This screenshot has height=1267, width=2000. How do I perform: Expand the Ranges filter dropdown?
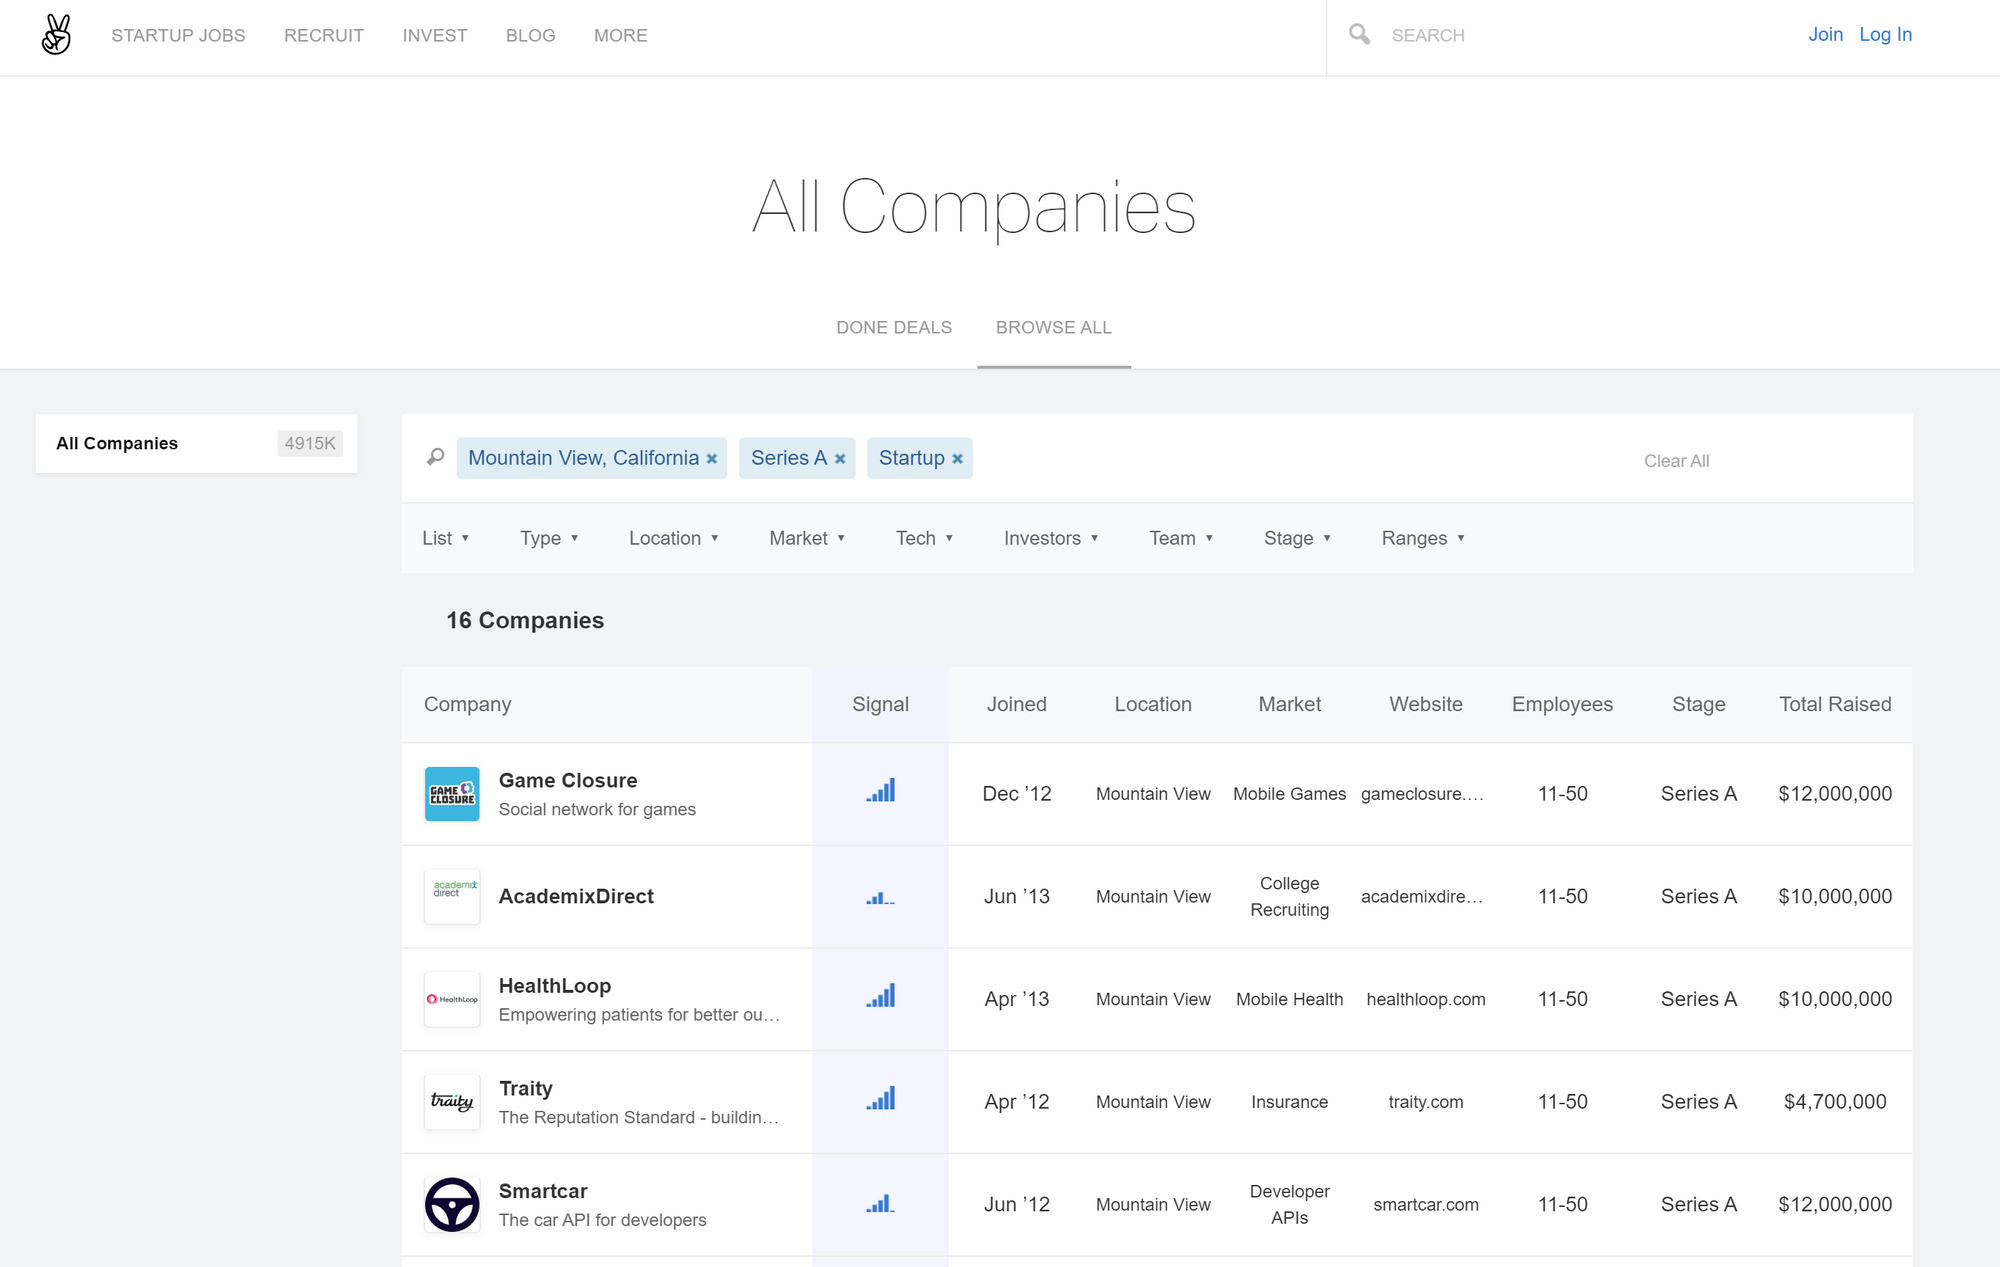tap(1423, 538)
